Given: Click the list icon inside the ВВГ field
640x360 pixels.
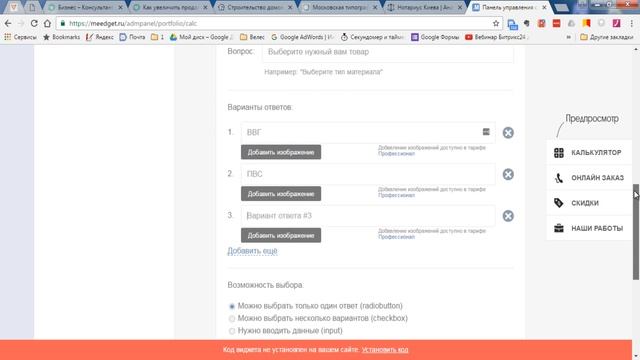Looking at the screenshot, I should click(x=486, y=131).
